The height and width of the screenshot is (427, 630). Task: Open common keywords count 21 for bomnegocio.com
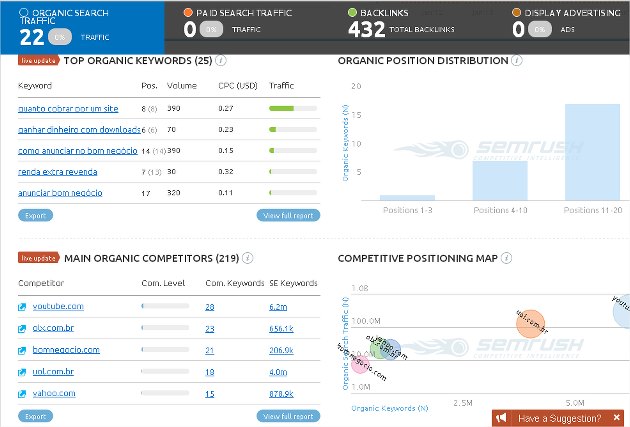(x=209, y=351)
